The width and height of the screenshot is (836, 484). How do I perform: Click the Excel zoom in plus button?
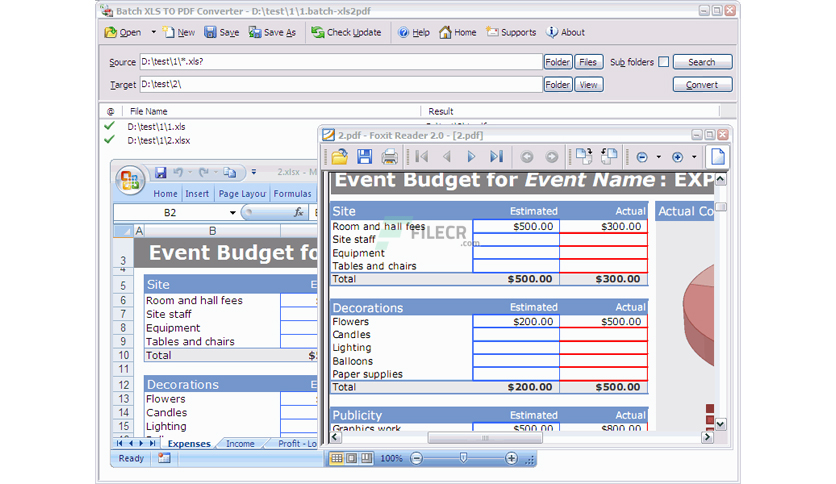pyautogui.click(x=511, y=458)
